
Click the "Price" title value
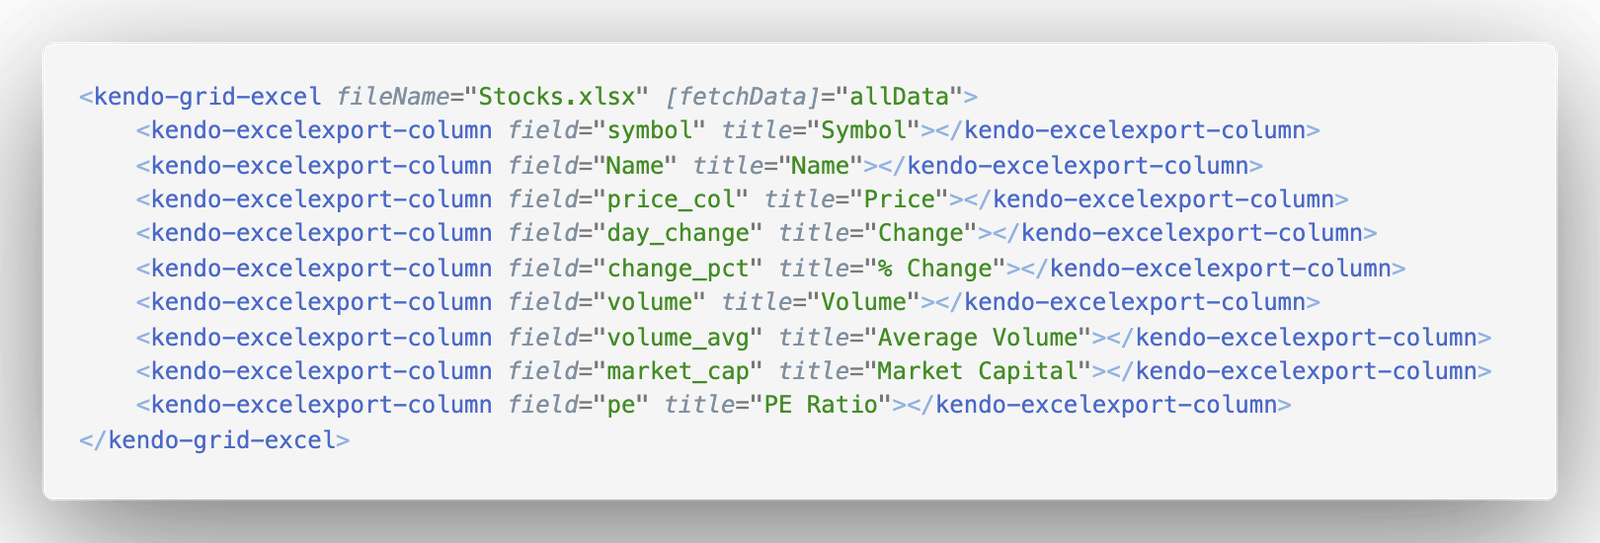[900, 199]
